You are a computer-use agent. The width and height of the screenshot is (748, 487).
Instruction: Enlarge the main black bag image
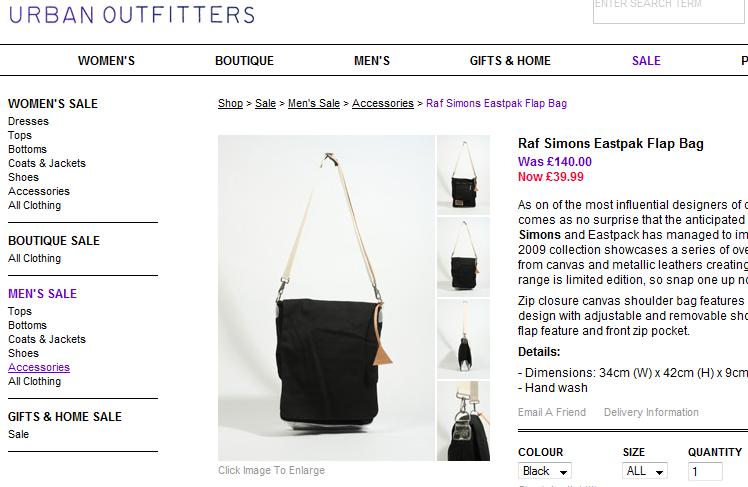click(326, 298)
